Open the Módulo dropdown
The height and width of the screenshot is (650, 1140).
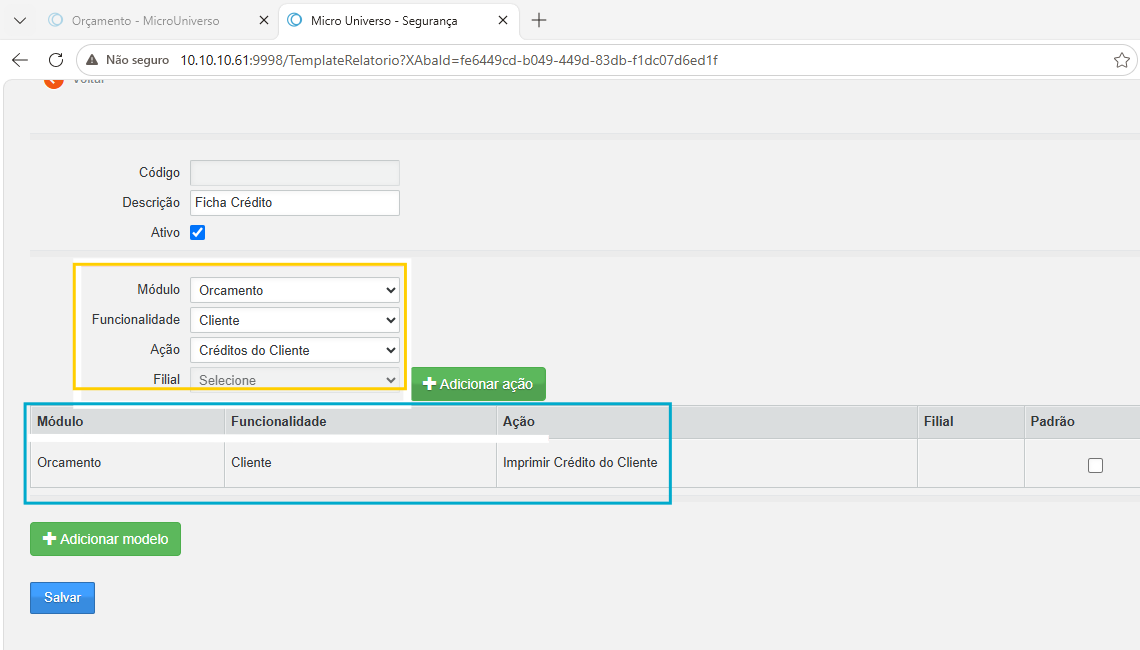coord(294,290)
